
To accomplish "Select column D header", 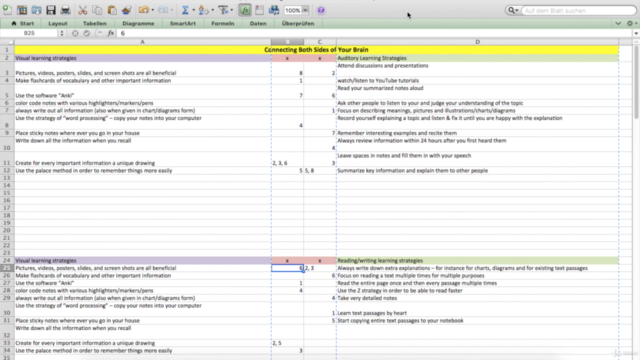I will 477,42.
